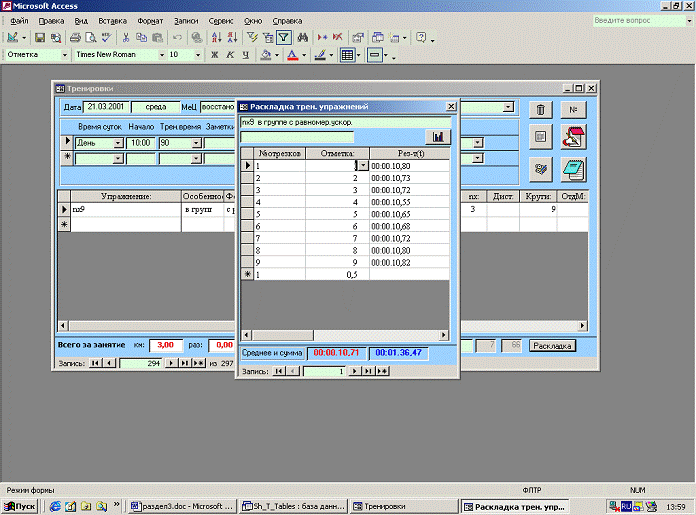Click the Cut scissors icon
696x515 pixels.
pos(125,38)
